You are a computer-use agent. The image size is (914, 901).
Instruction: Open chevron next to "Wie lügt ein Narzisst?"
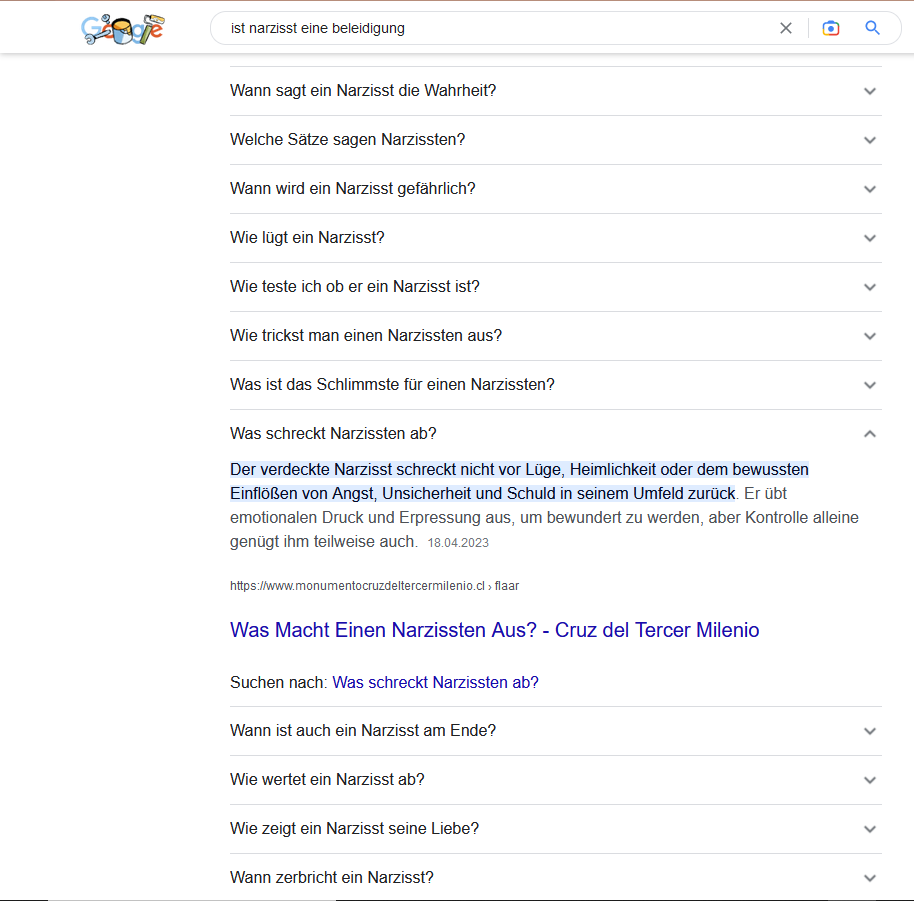coord(869,238)
